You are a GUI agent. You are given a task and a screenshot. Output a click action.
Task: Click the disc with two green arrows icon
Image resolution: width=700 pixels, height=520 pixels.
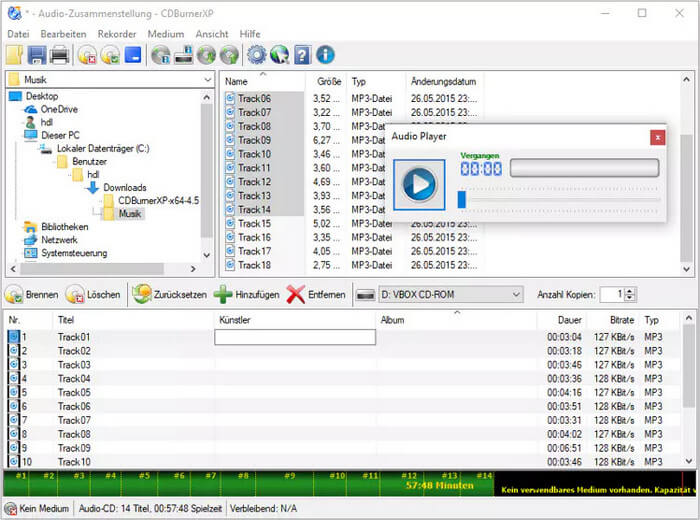(206, 55)
